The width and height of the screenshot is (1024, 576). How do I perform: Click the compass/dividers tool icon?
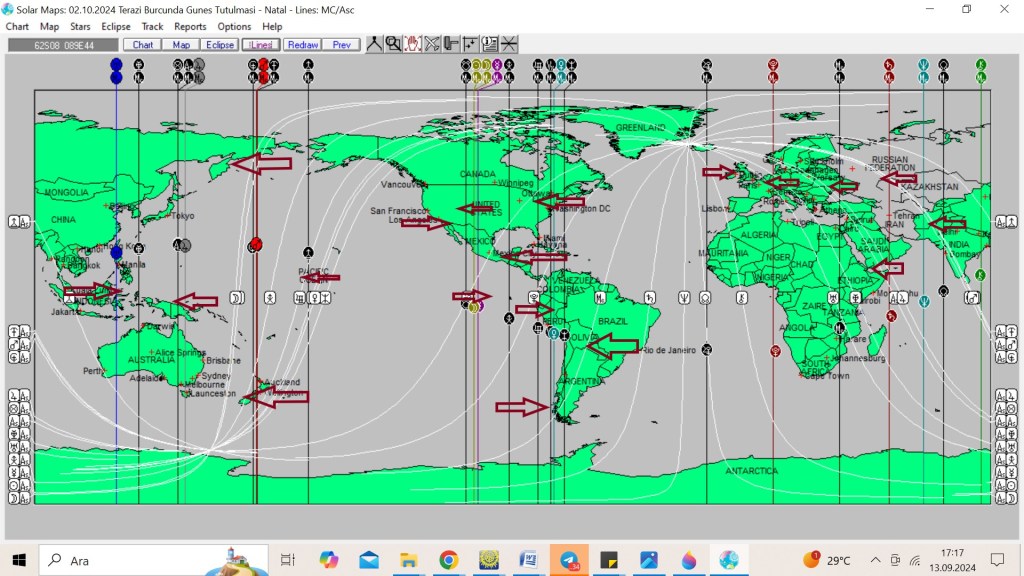(374, 44)
